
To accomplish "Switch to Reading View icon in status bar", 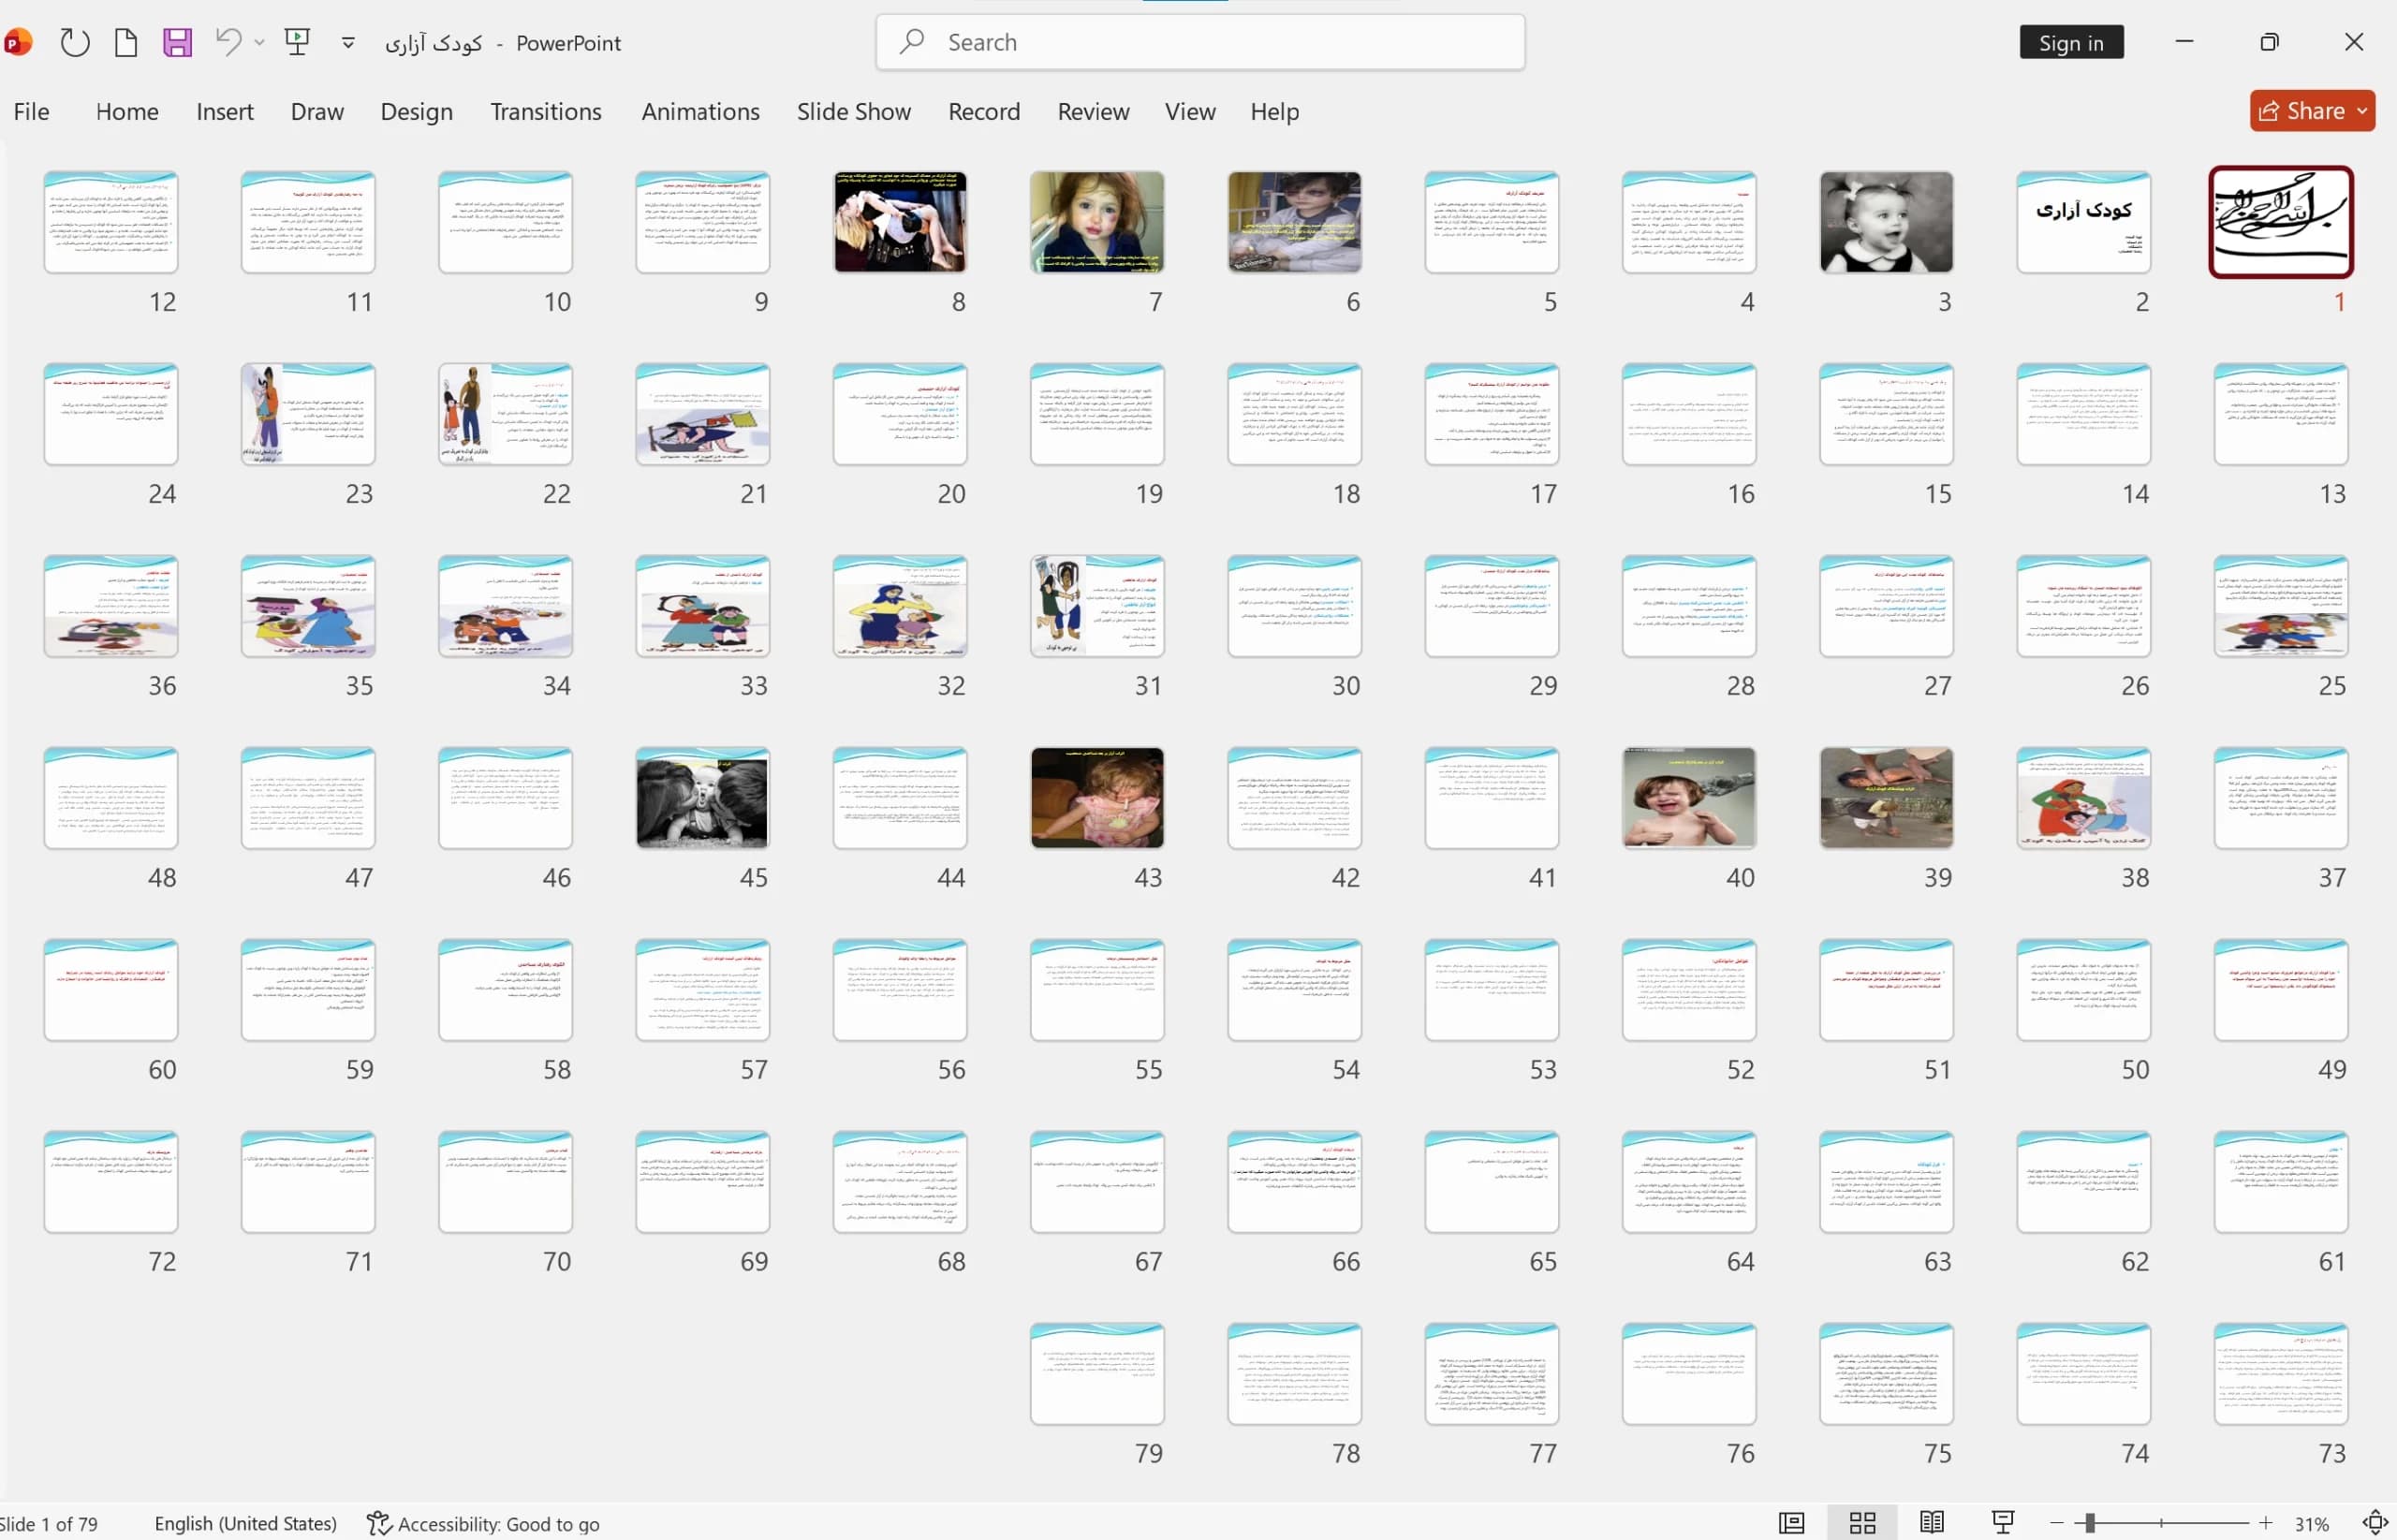I will tap(1932, 1523).
